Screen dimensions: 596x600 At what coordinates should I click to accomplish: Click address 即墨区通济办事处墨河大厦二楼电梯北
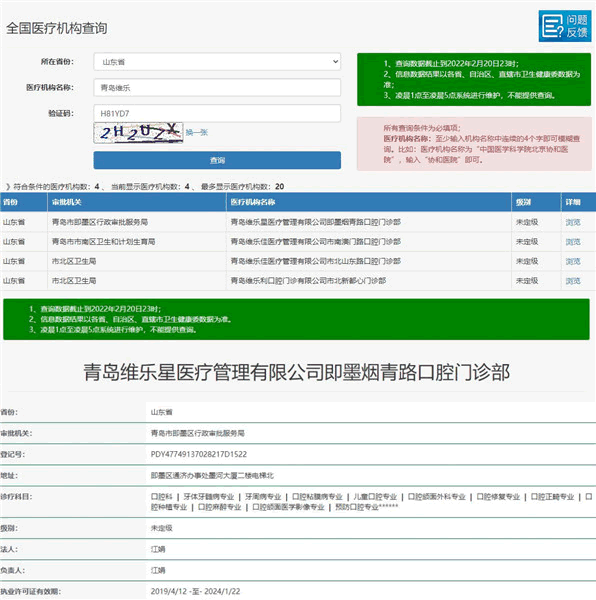212,476
